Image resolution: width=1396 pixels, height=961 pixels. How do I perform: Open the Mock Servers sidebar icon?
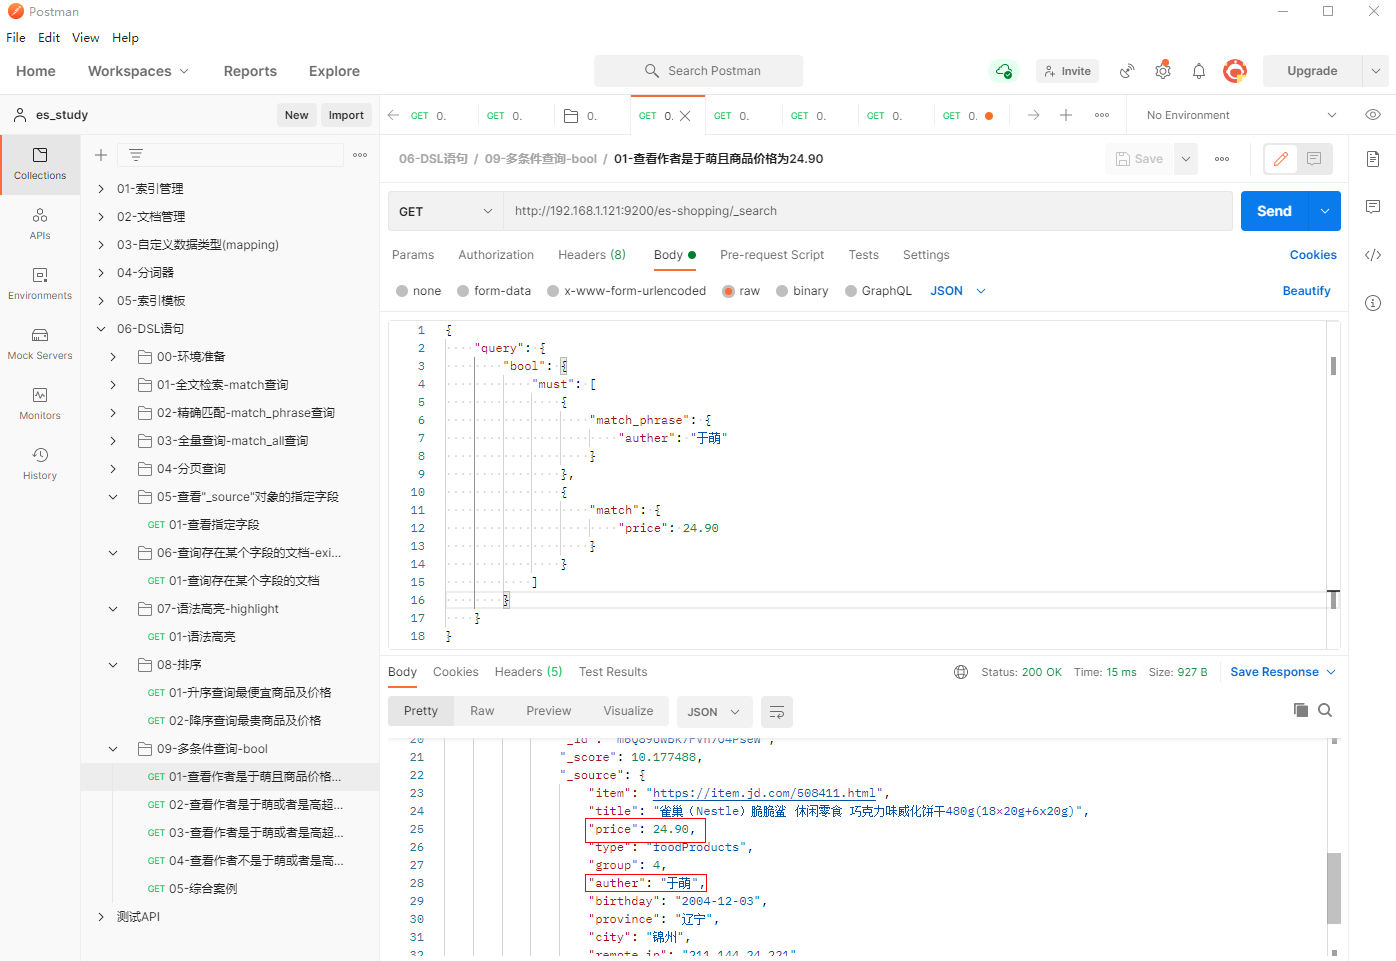point(40,343)
